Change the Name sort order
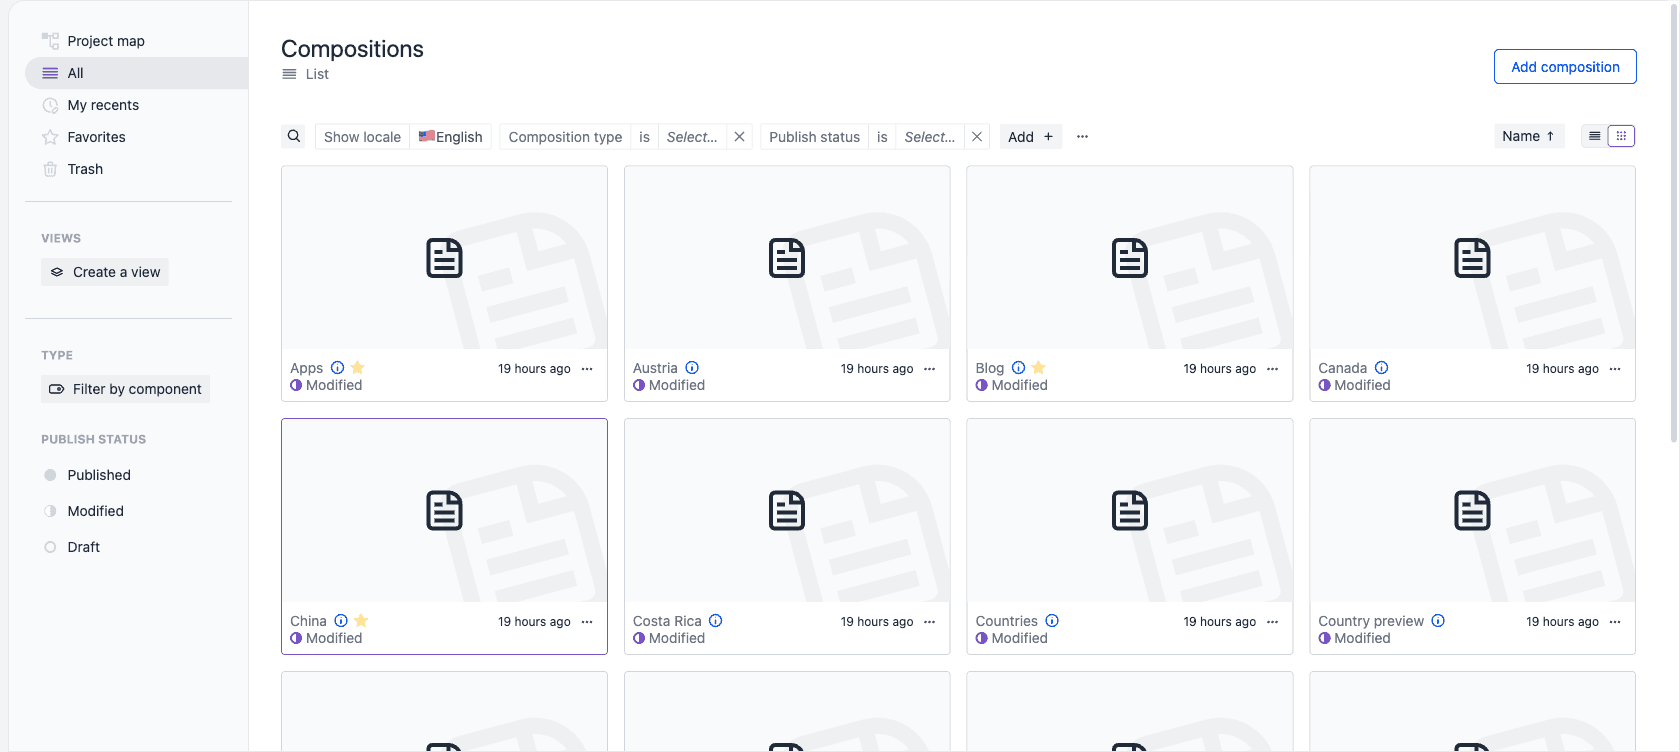 [x=1529, y=136]
